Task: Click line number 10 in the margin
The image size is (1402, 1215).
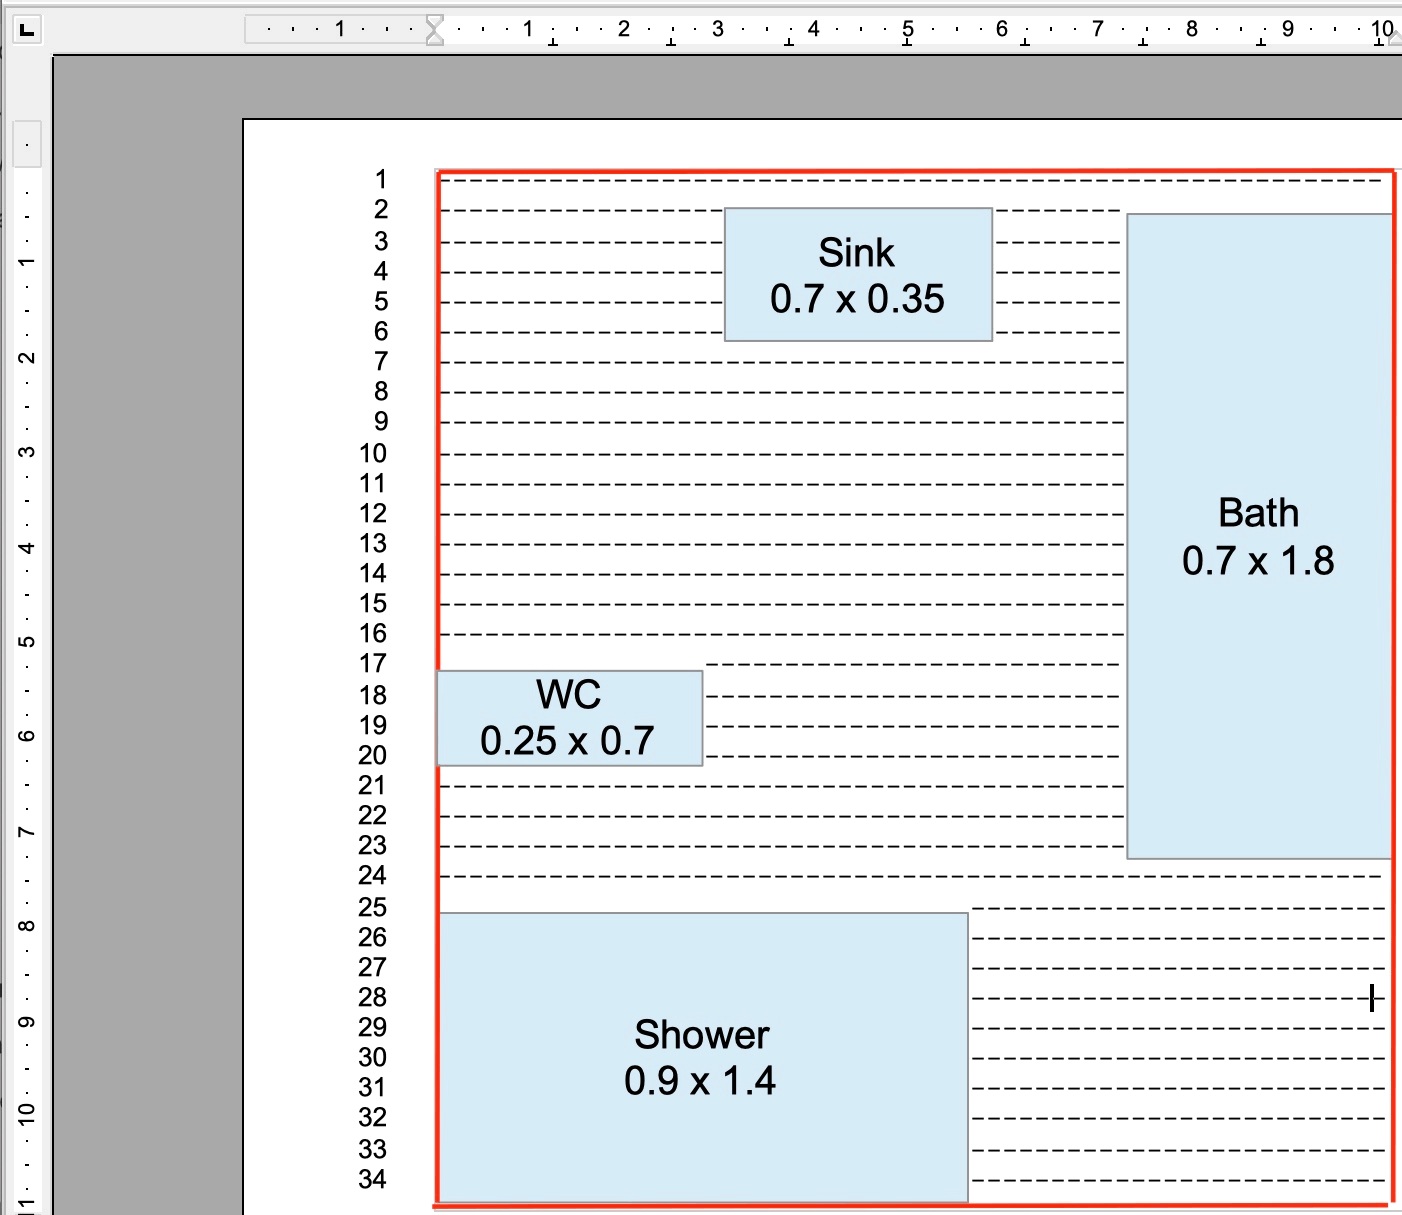Action: (373, 453)
